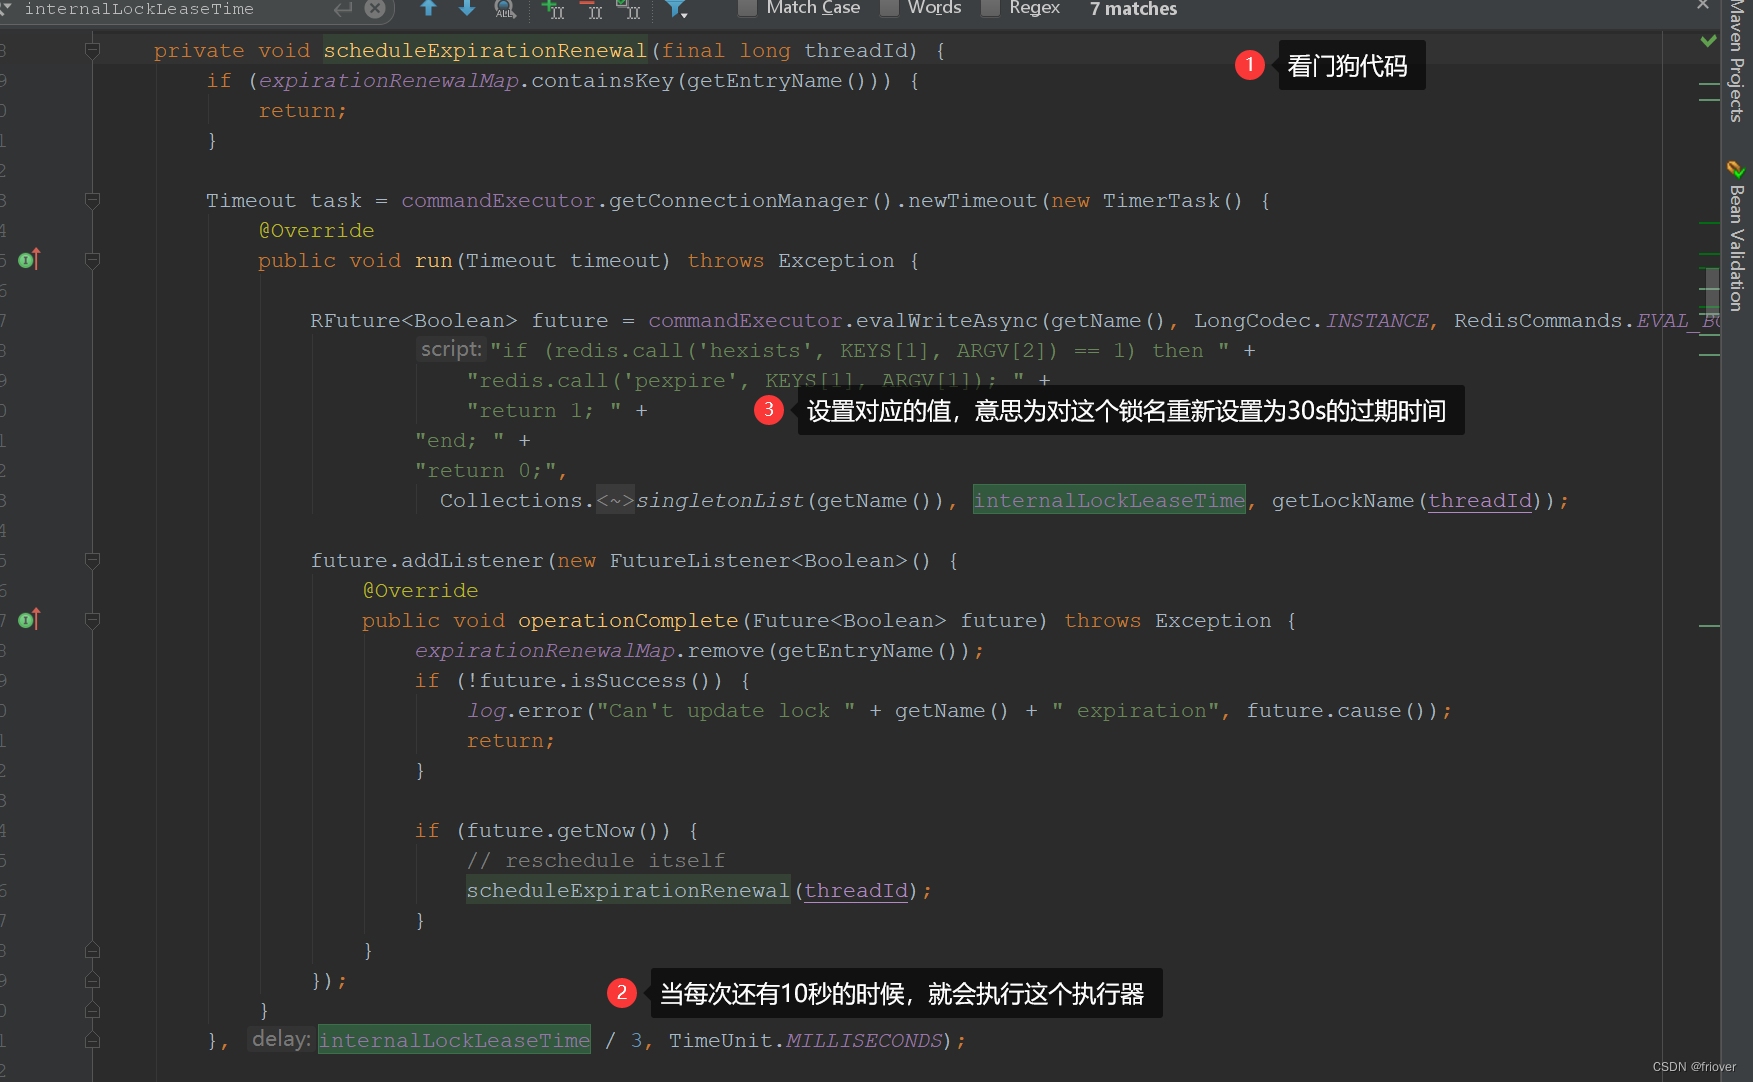Unselect occurrence icon in the find bar
Screen dimensions: 1753x1082
click(x=592, y=9)
